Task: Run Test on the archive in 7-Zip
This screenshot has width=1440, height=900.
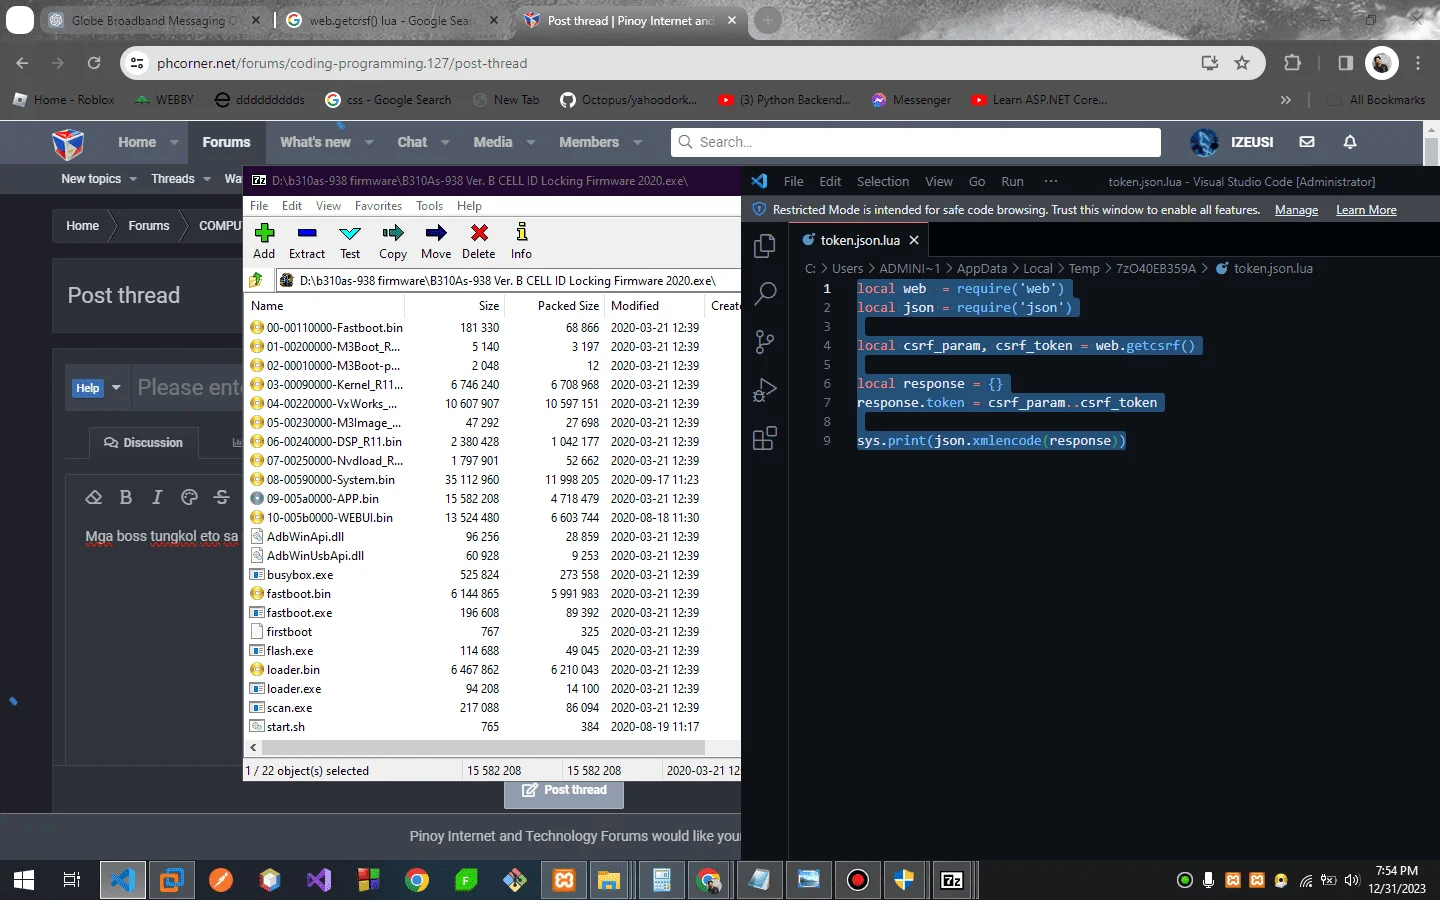Action: (x=350, y=241)
